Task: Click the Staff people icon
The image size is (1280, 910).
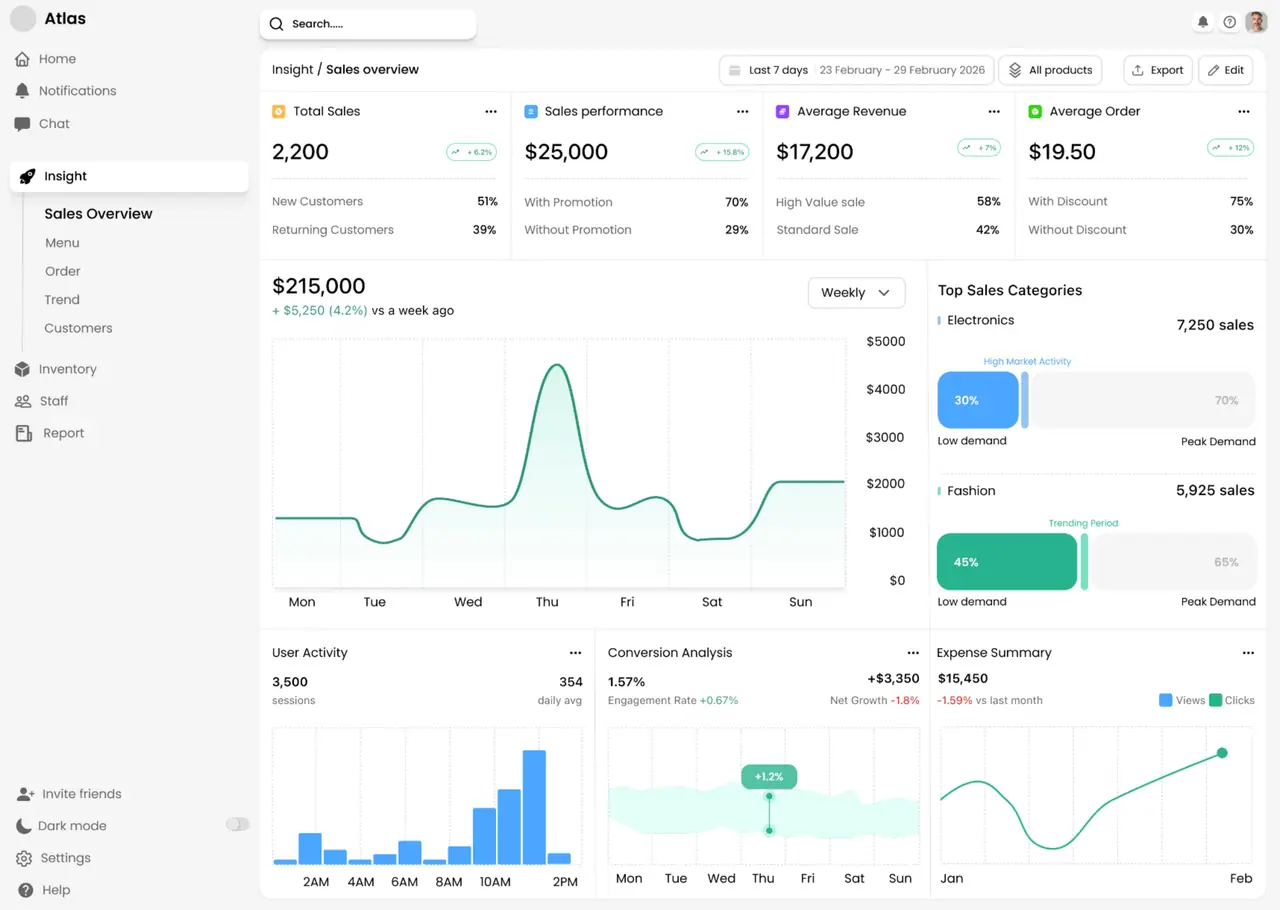Action: [22, 401]
